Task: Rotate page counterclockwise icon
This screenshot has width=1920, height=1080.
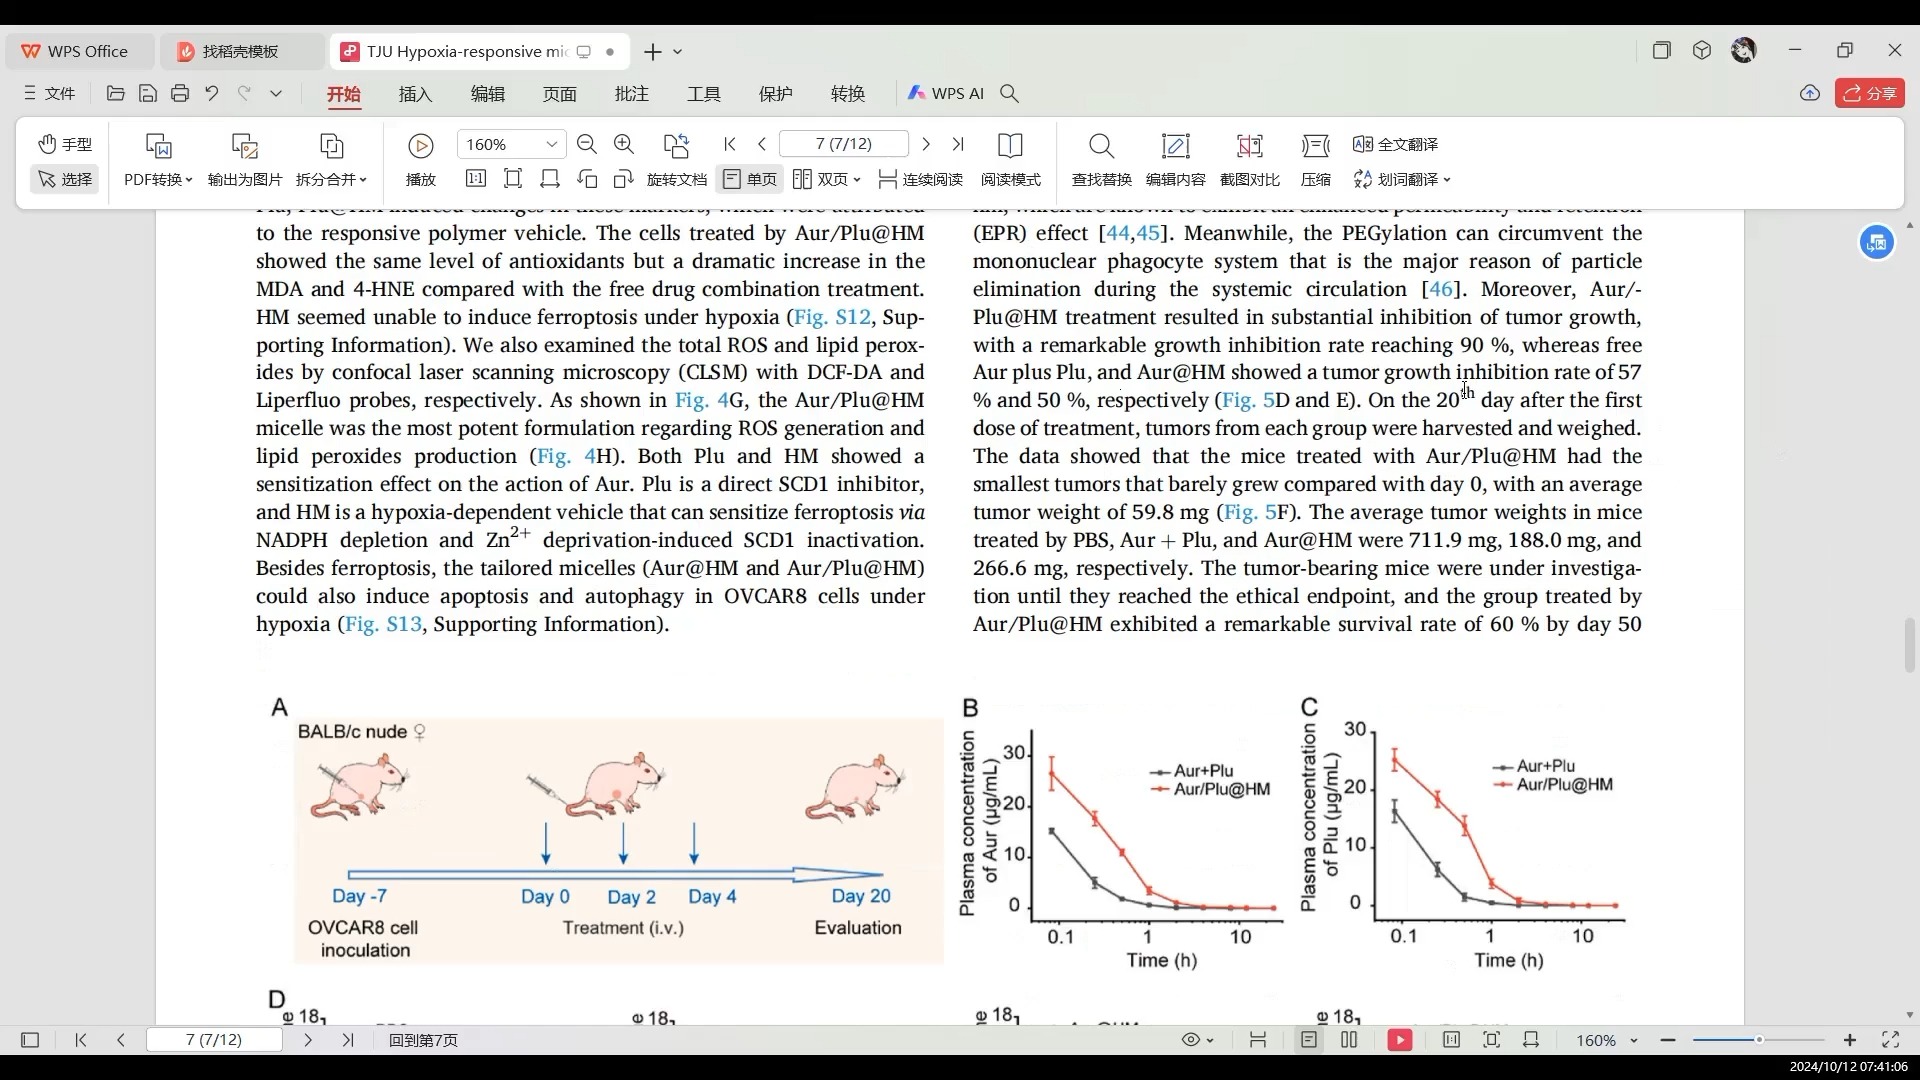Action: point(587,179)
